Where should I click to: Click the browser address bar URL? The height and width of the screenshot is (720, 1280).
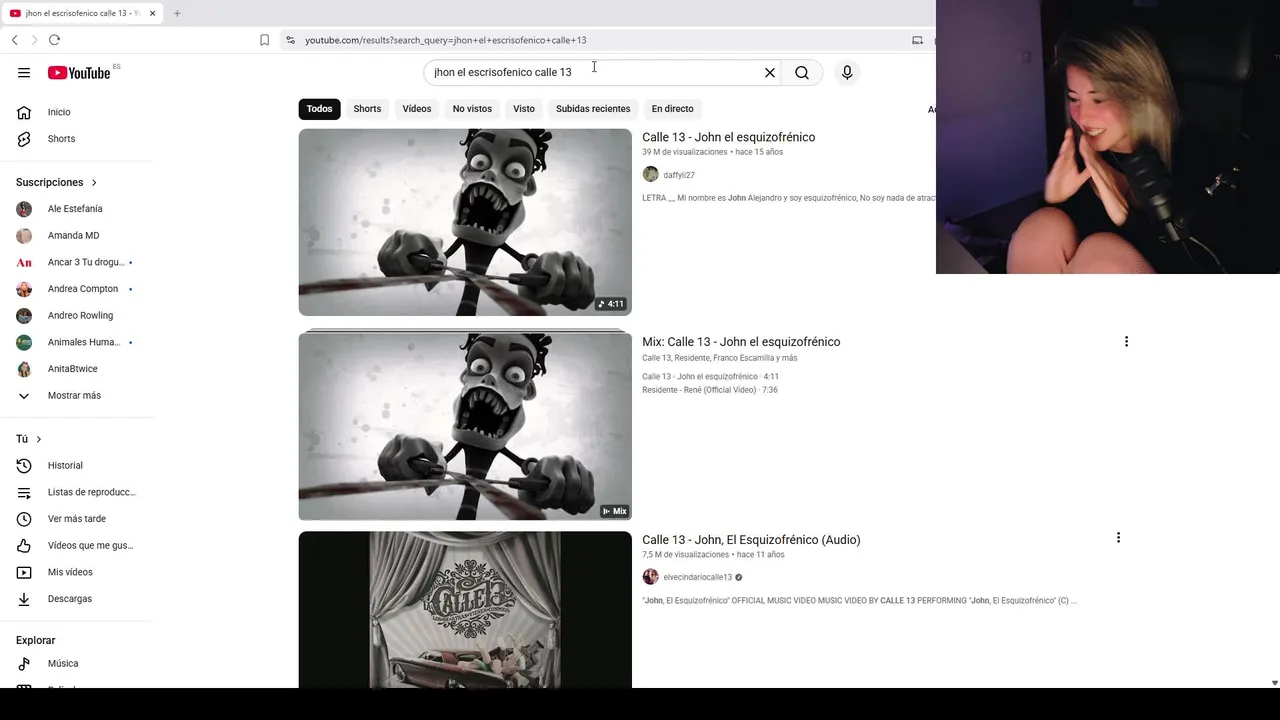coord(446,40)
